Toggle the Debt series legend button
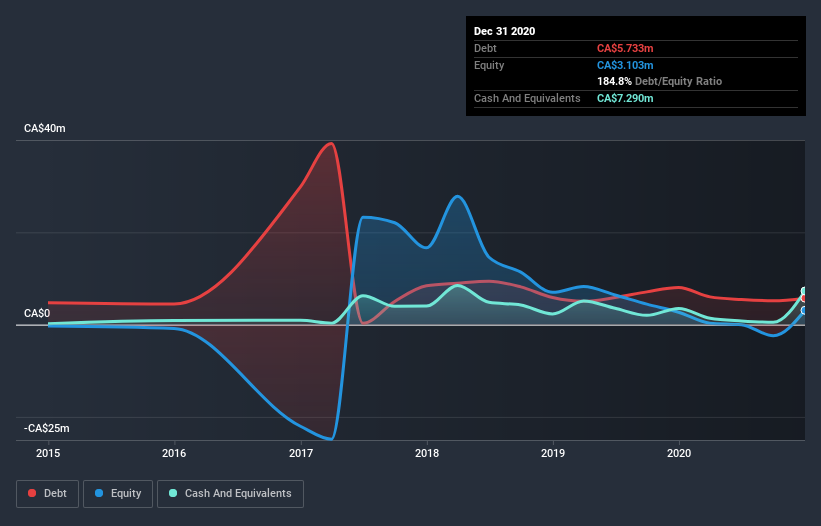The height and width of the screenshot is (526, 821). point(48,494)
